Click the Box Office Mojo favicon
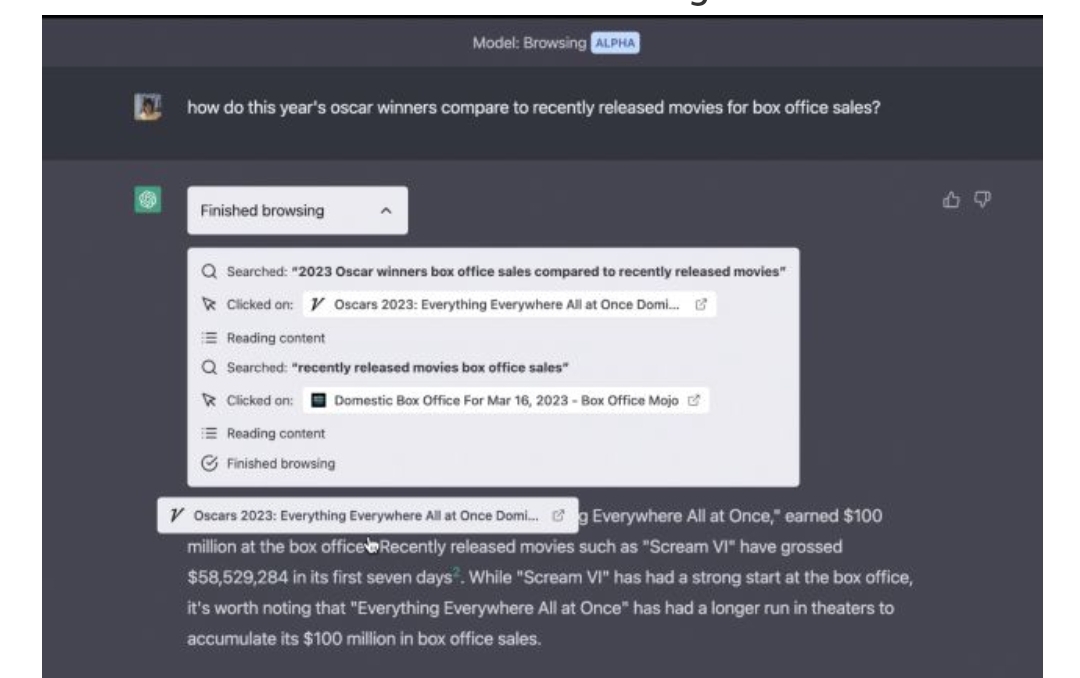This screenshot has height=678, width=1080. (320, 402)
